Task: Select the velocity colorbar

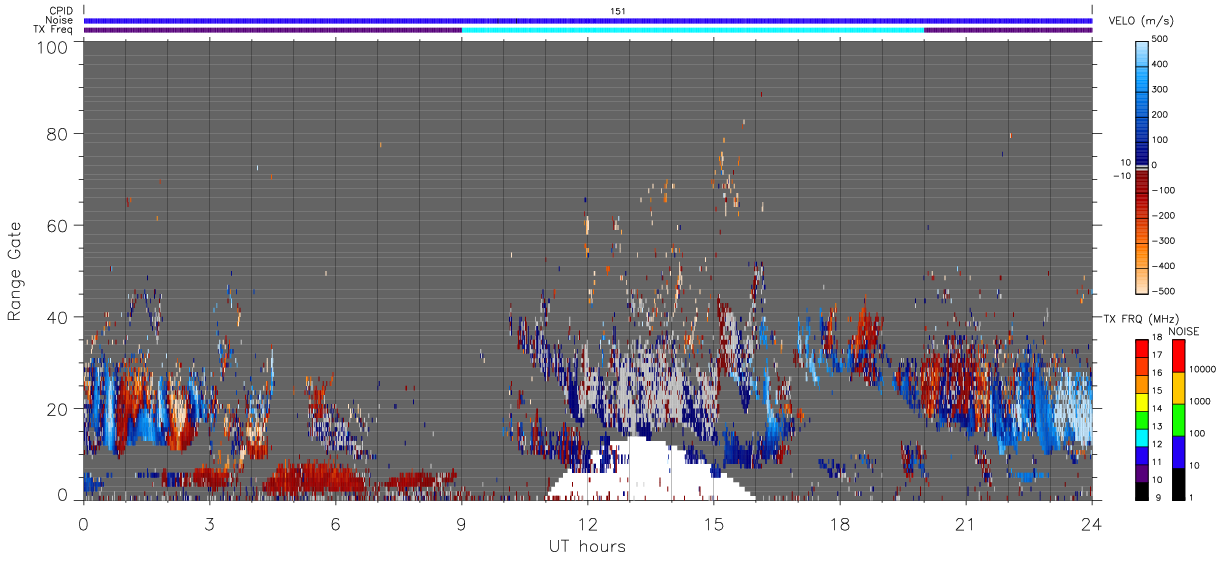Action: [1144, 167]
